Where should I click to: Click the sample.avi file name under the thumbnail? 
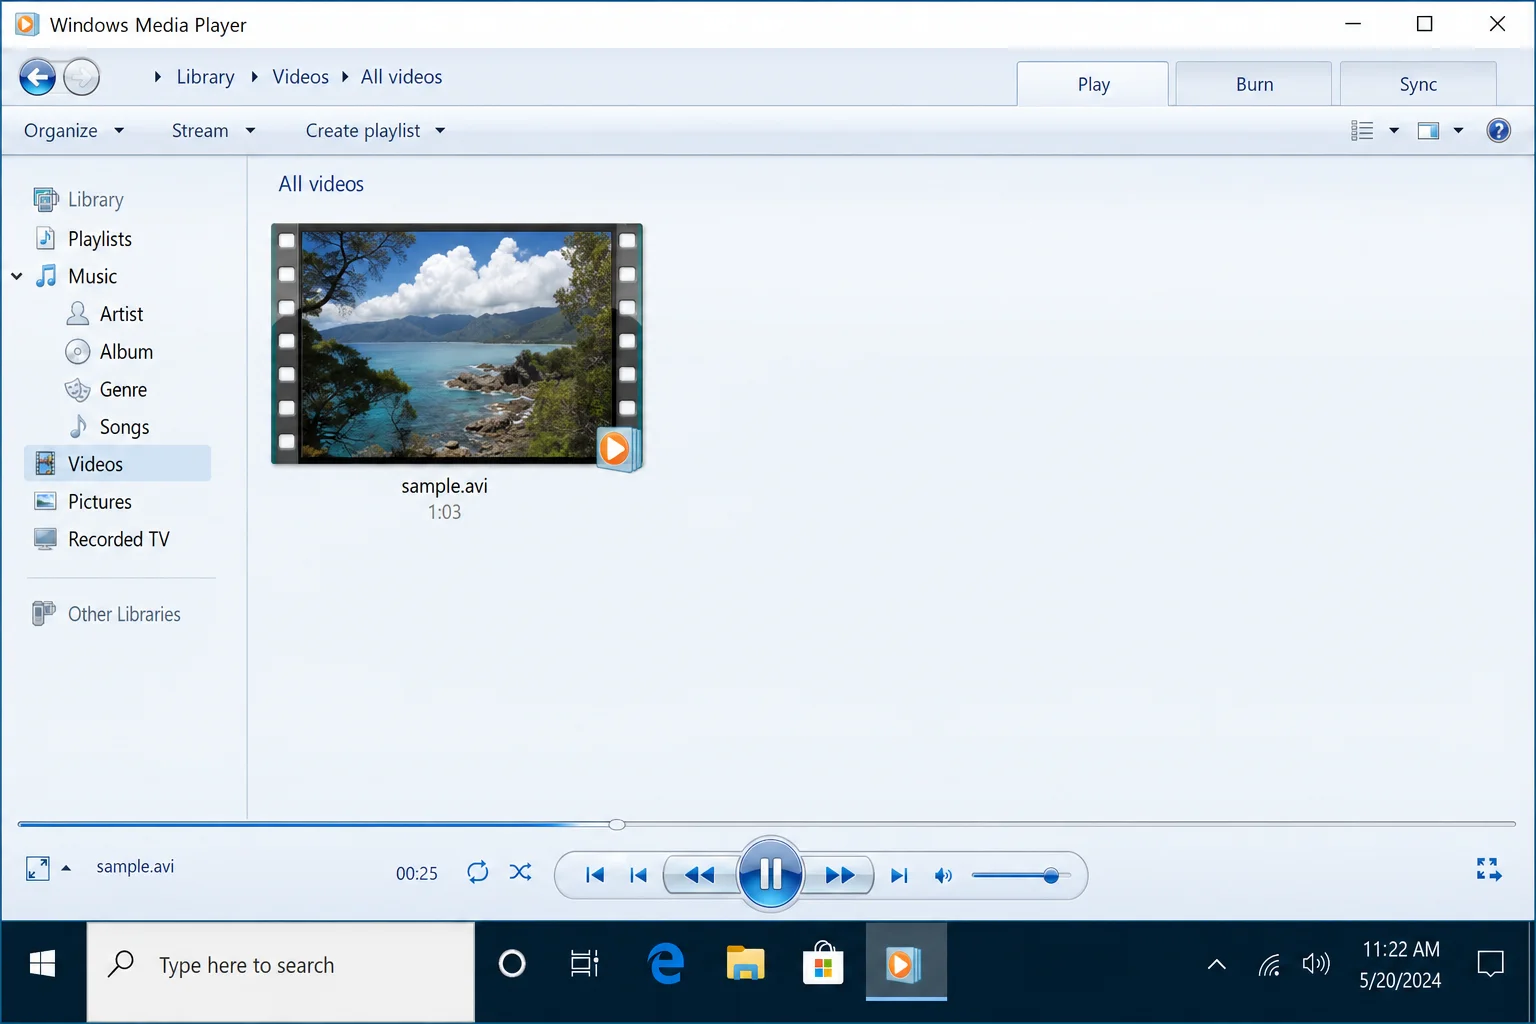click(444, 486)
